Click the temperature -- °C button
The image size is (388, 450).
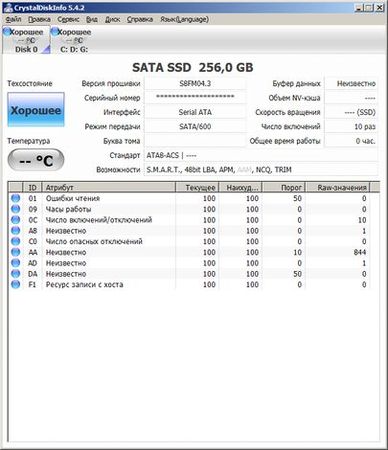36,160
